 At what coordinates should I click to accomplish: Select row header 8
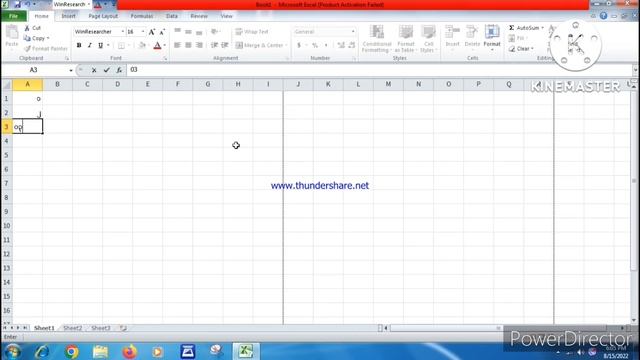click(x=6, y=198)
